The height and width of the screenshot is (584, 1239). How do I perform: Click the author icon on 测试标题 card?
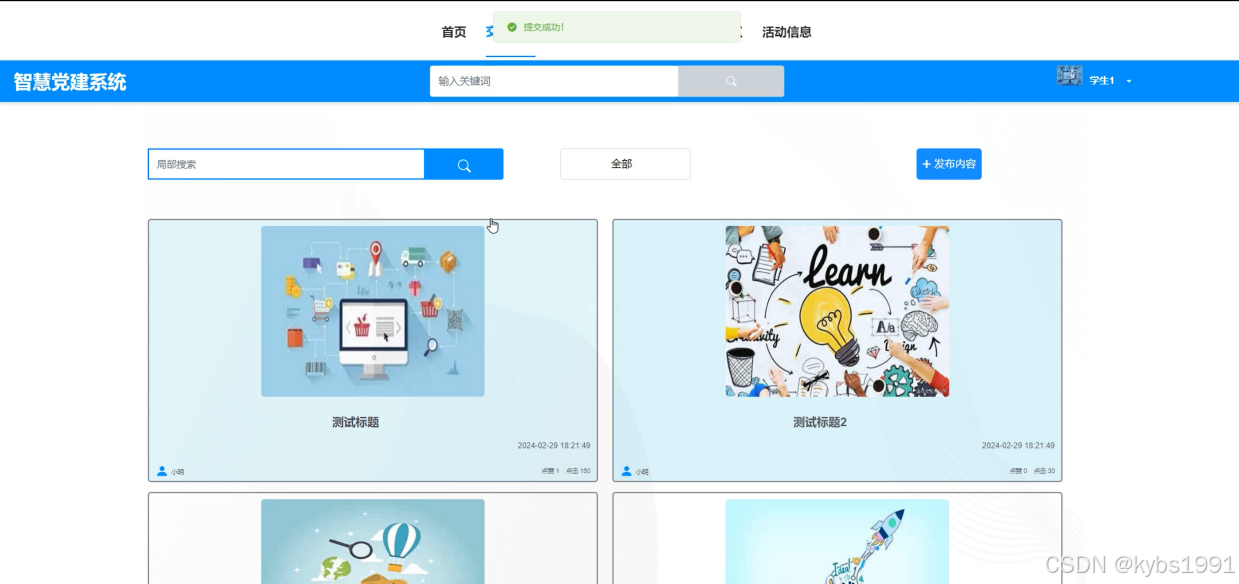pos(162,471)
